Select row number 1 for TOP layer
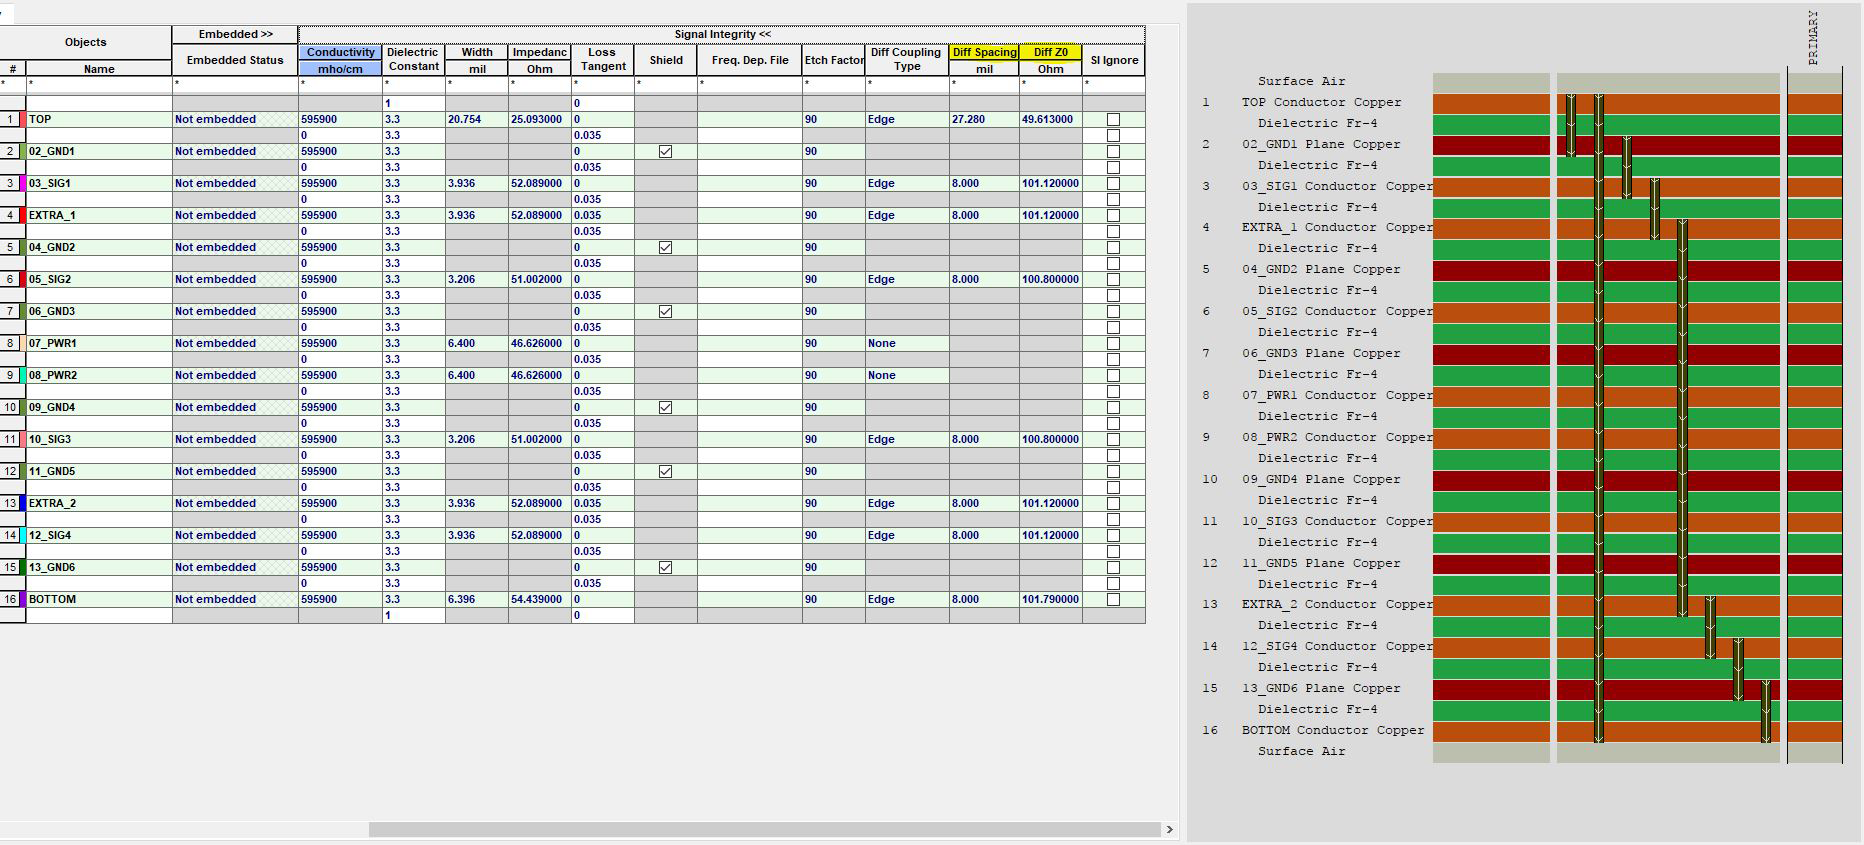 coord(10,119)
